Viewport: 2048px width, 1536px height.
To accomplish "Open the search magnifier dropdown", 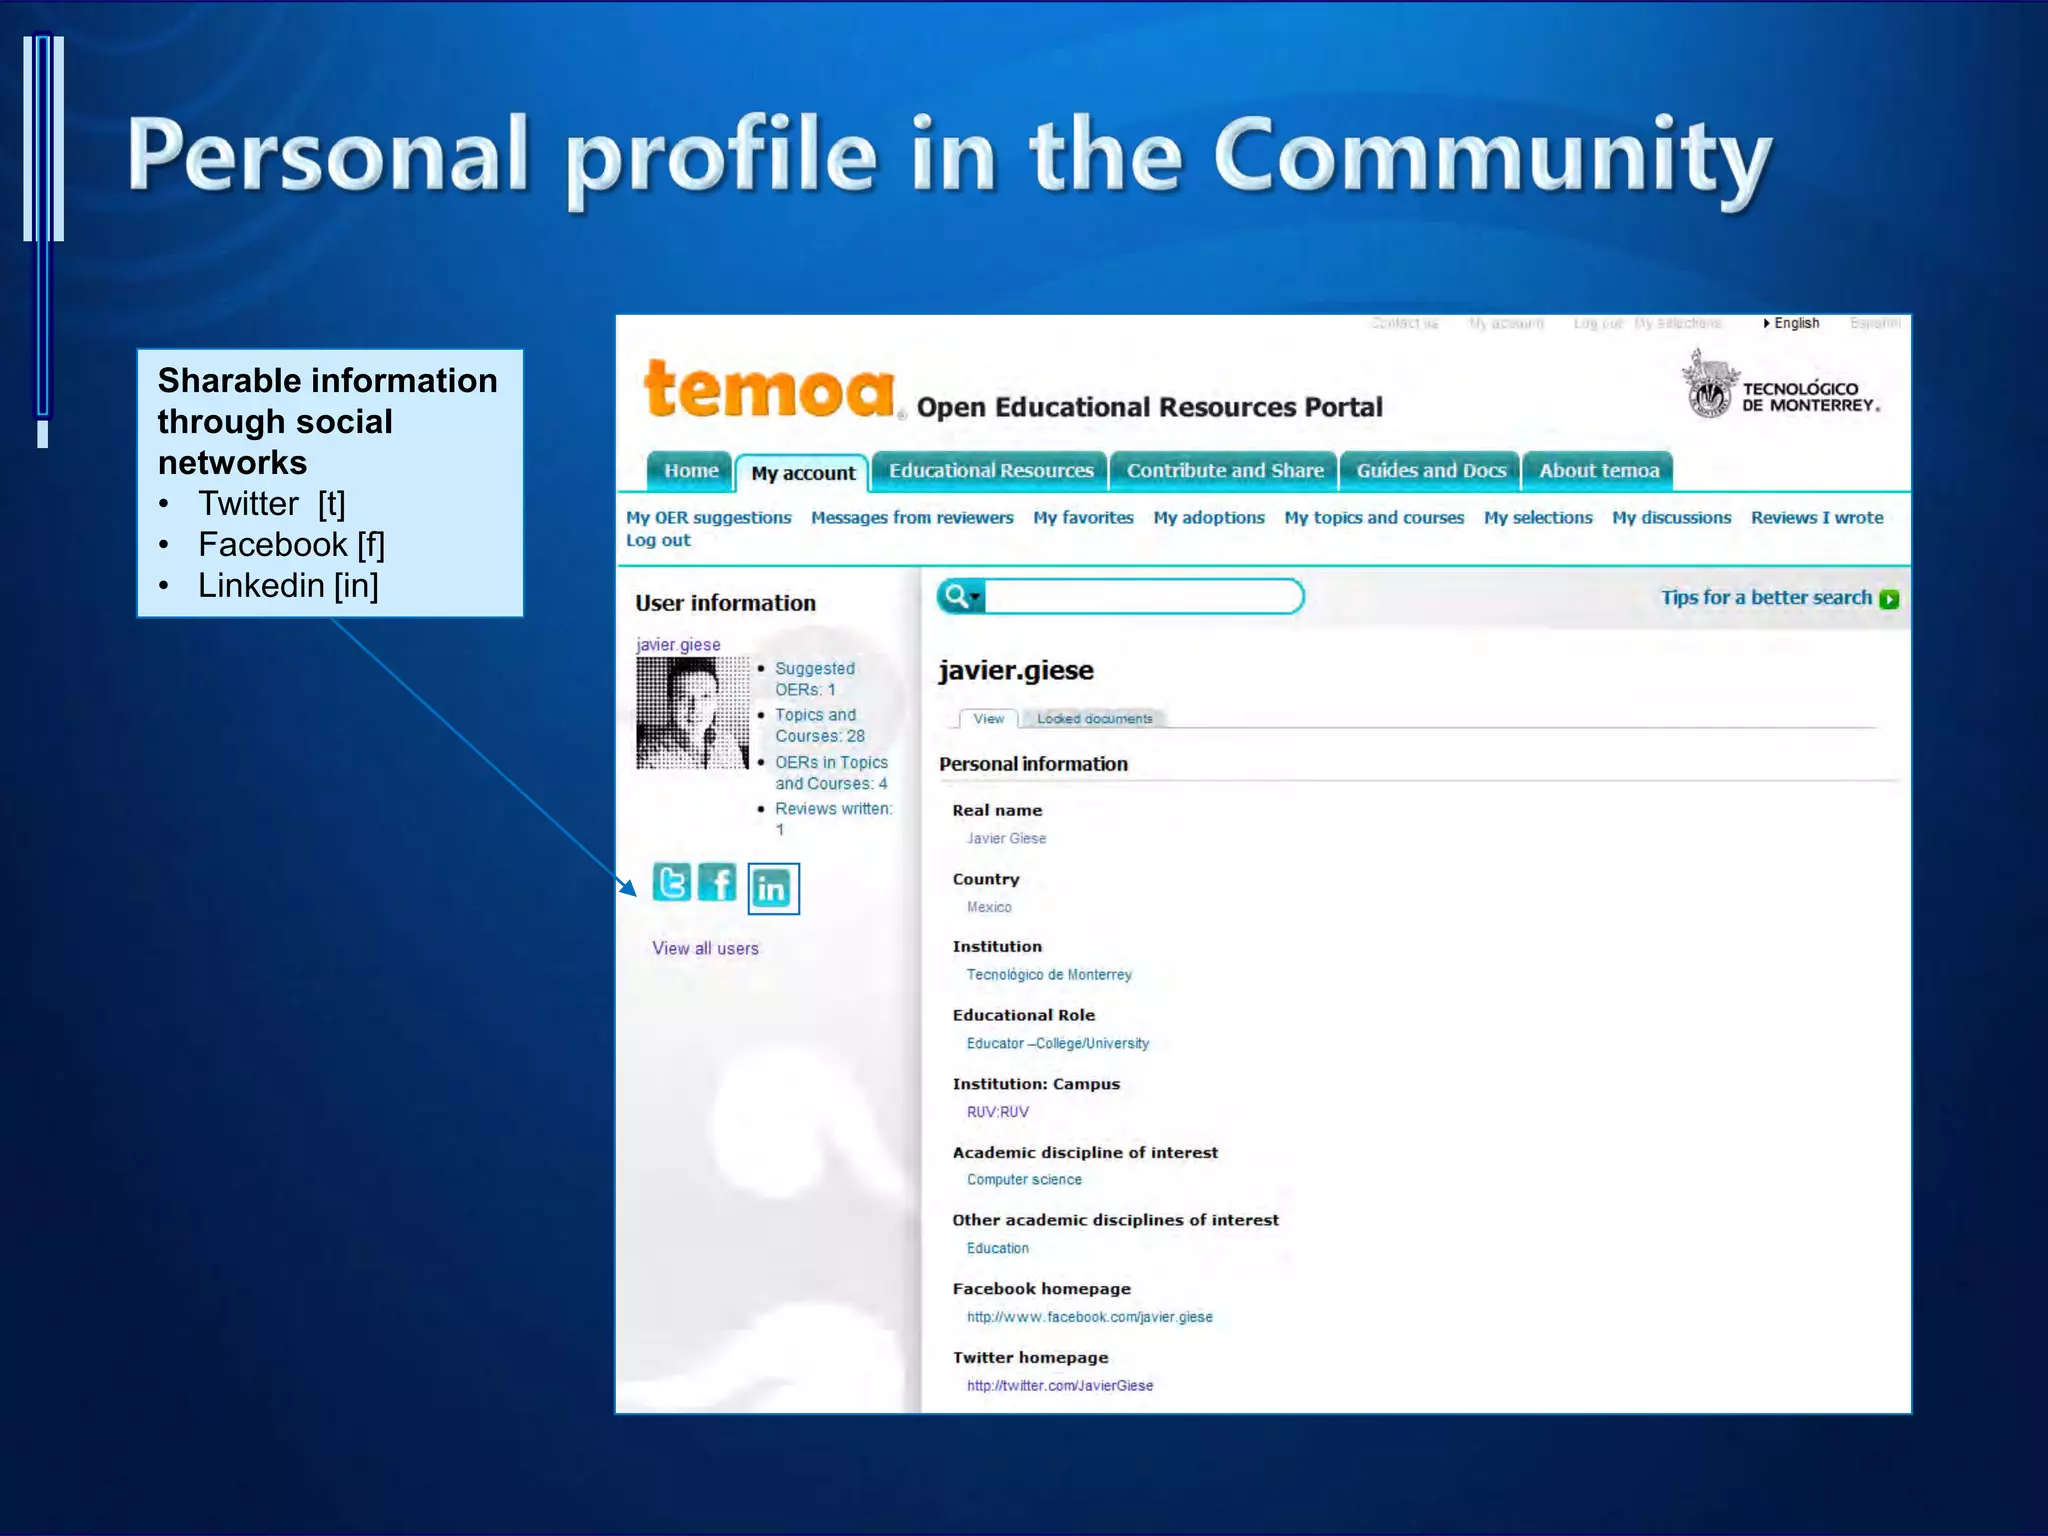I will point(962,597).
